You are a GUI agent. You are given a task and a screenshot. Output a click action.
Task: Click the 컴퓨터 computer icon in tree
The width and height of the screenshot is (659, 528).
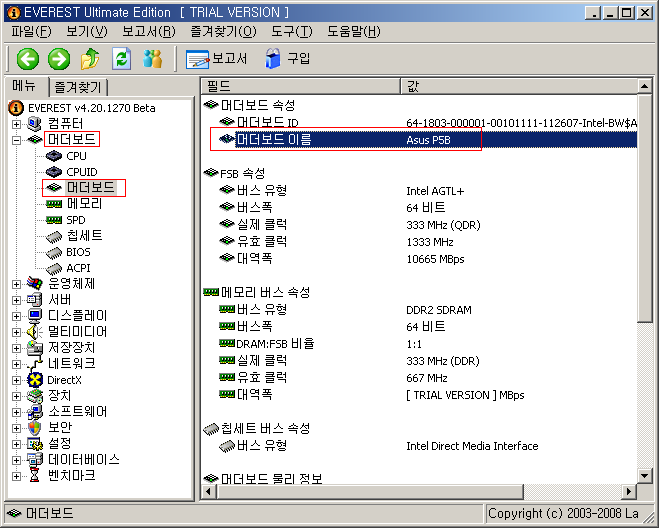(34, 124)
